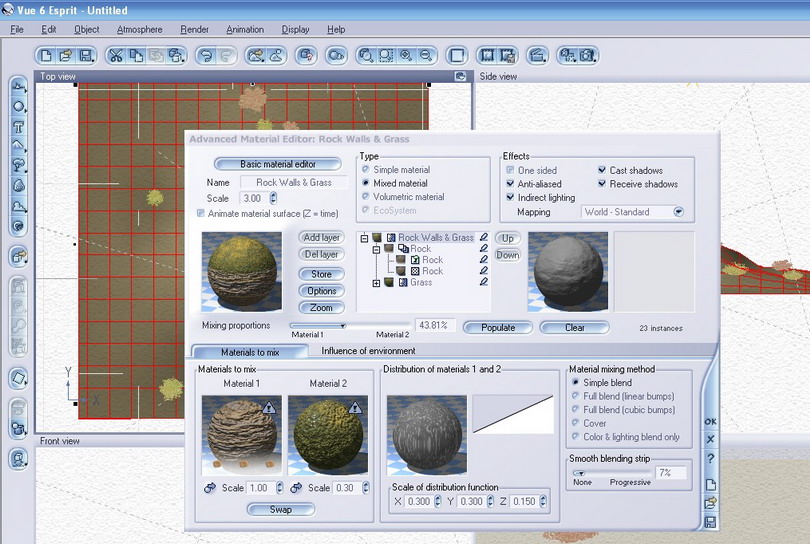Select the Simple material radio button
Image resolution: width=810 pixels, height=544 pixels.
pos(366,169)
